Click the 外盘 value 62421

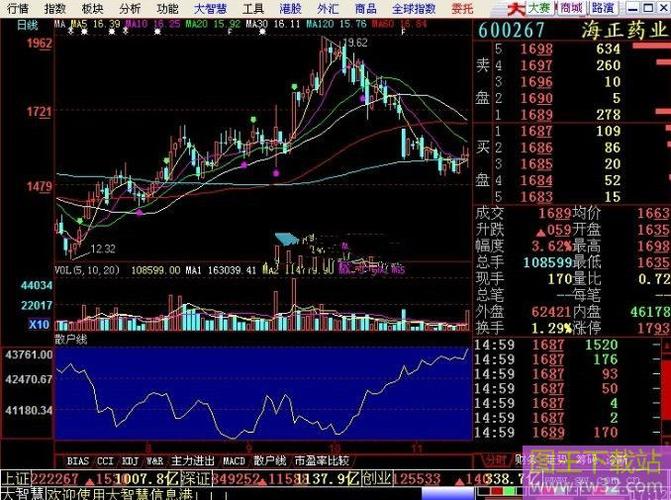coord(551,312)
